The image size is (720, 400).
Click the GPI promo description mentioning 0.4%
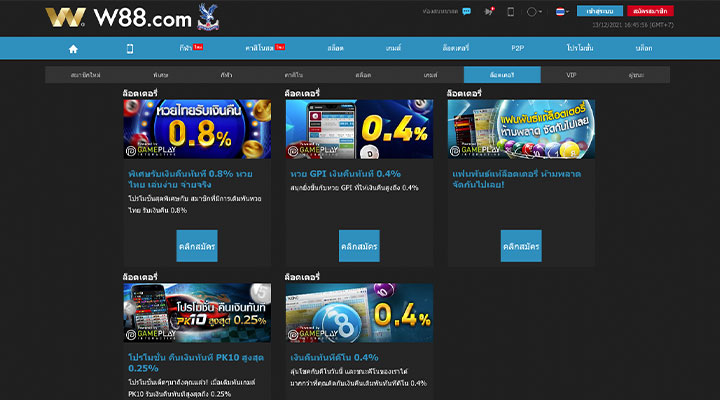(x=354, y=188)
